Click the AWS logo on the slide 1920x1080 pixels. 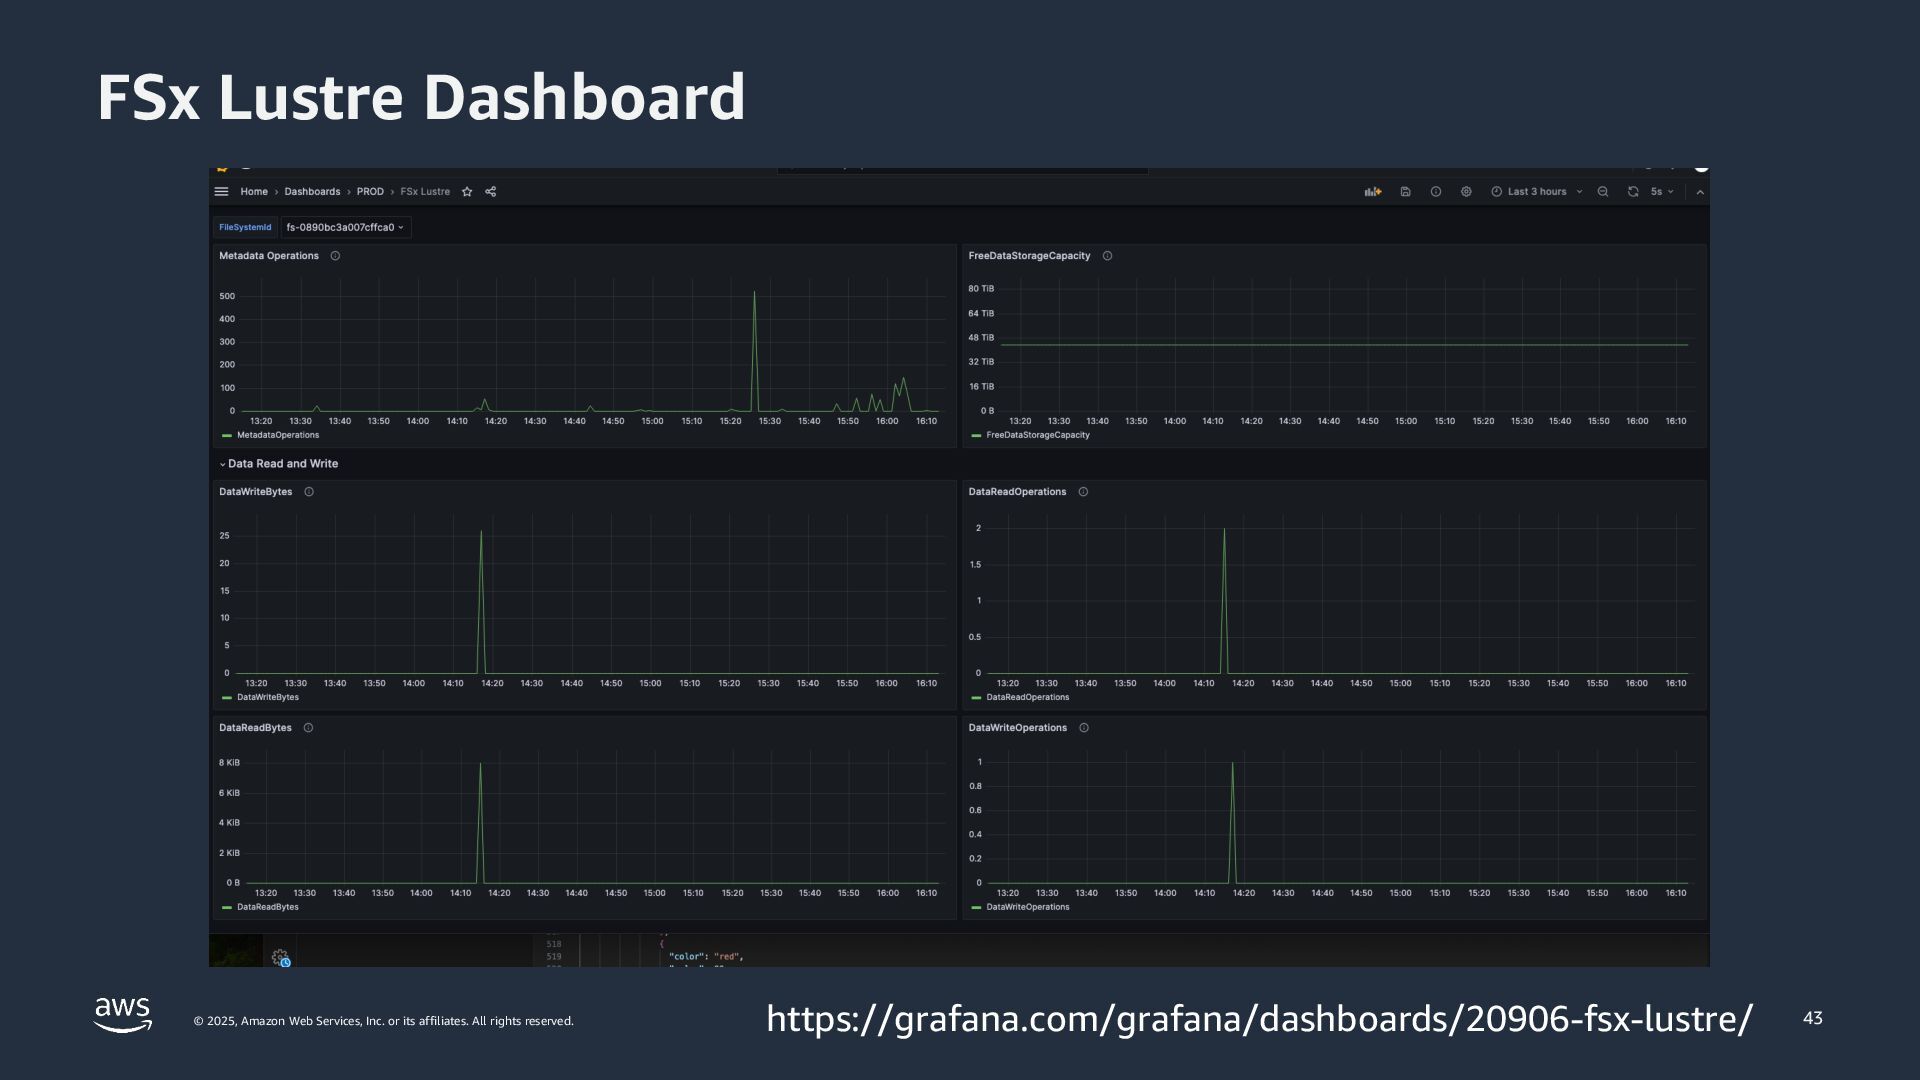pyautogui.click(x=123, y=1014)
